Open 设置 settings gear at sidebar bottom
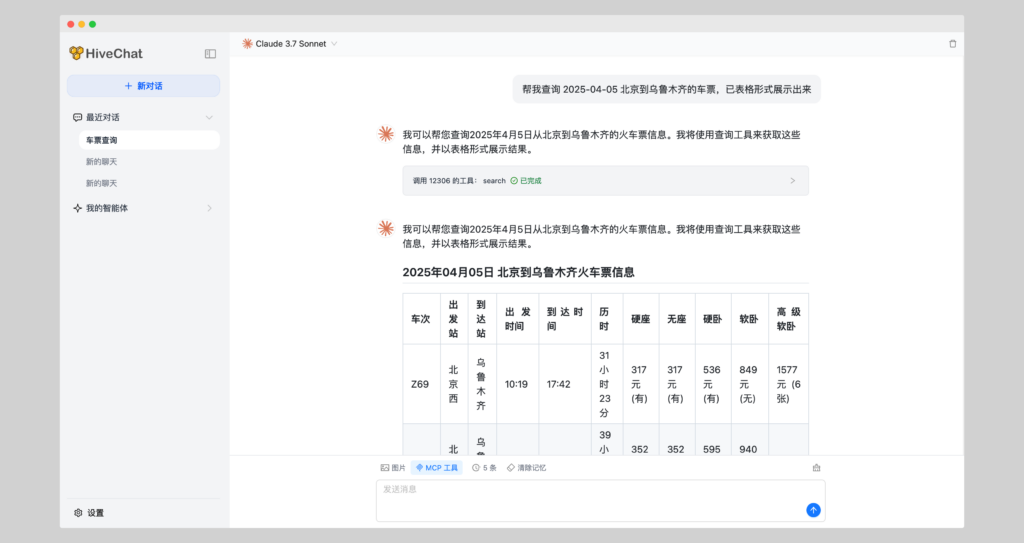This screenshot has width=1024, height=543. point(79,513)
